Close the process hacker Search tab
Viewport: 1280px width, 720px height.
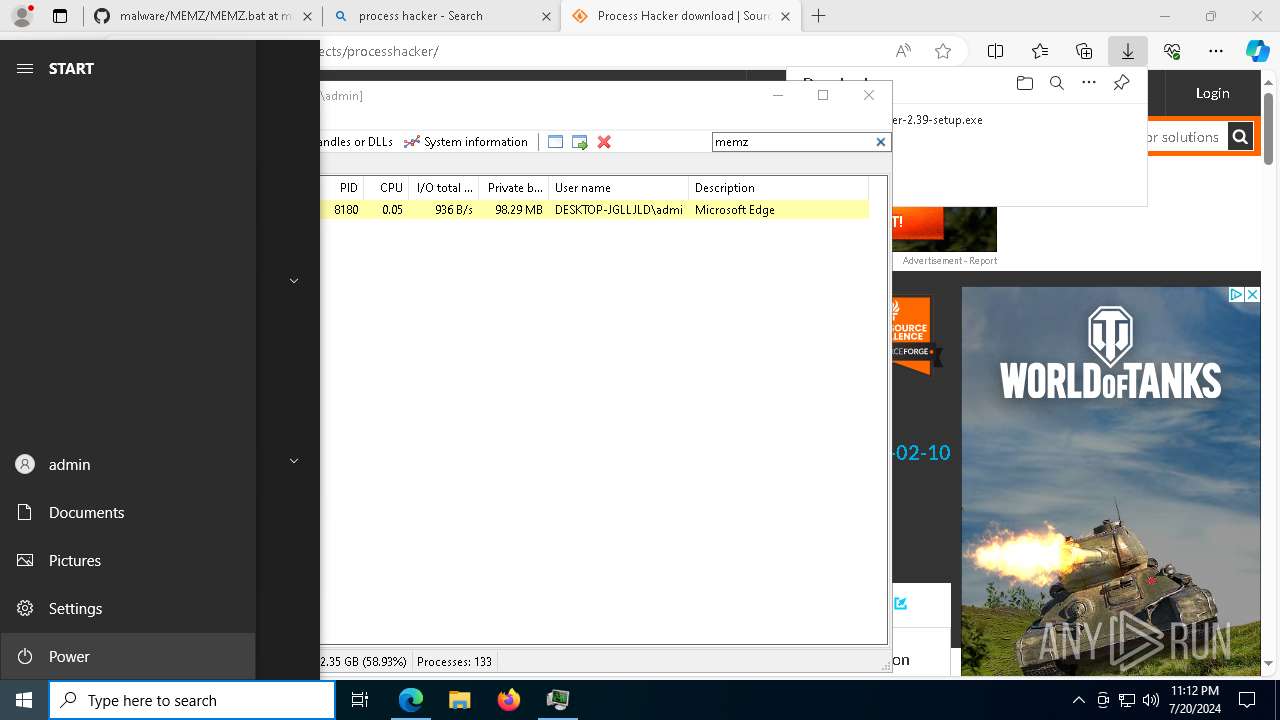point(546,16)
